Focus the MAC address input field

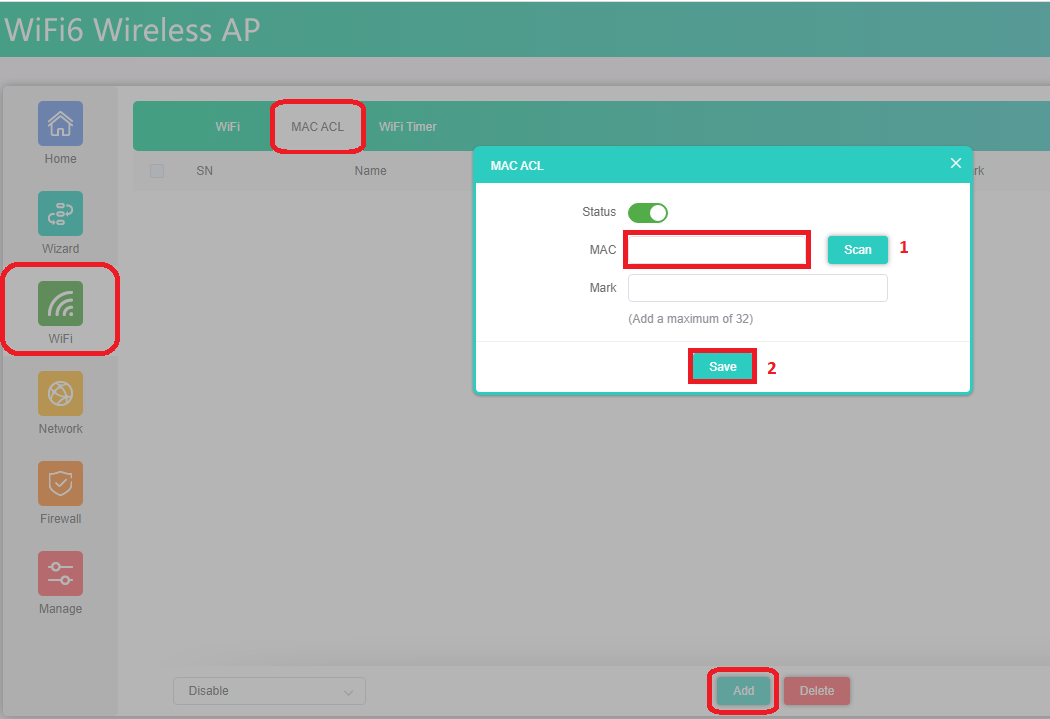pos(716,250)
